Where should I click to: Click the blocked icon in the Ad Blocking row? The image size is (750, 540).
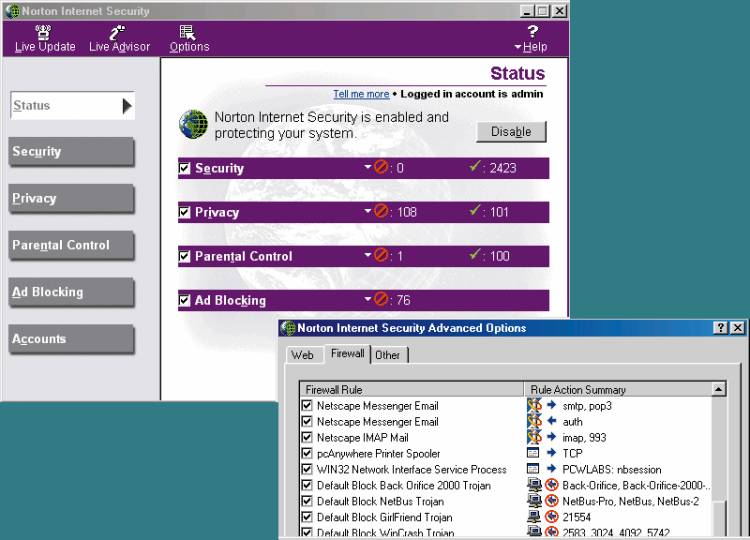pyautogui.click(x=381, y=299)
